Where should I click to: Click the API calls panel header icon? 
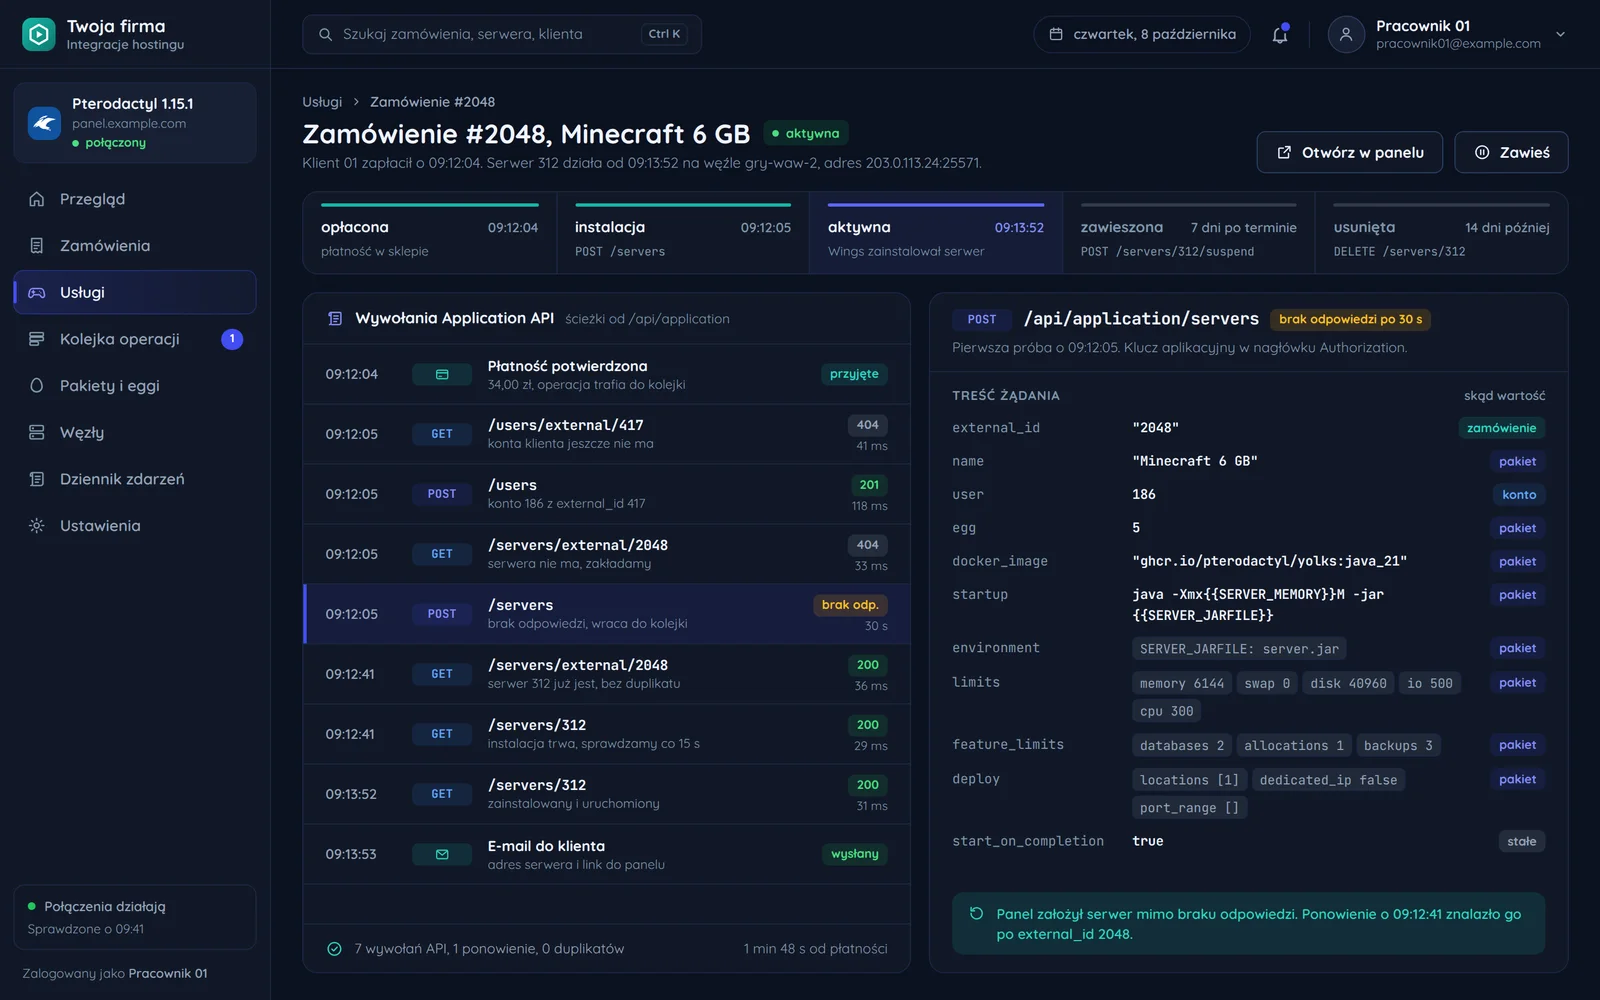(x=335, y=319)
